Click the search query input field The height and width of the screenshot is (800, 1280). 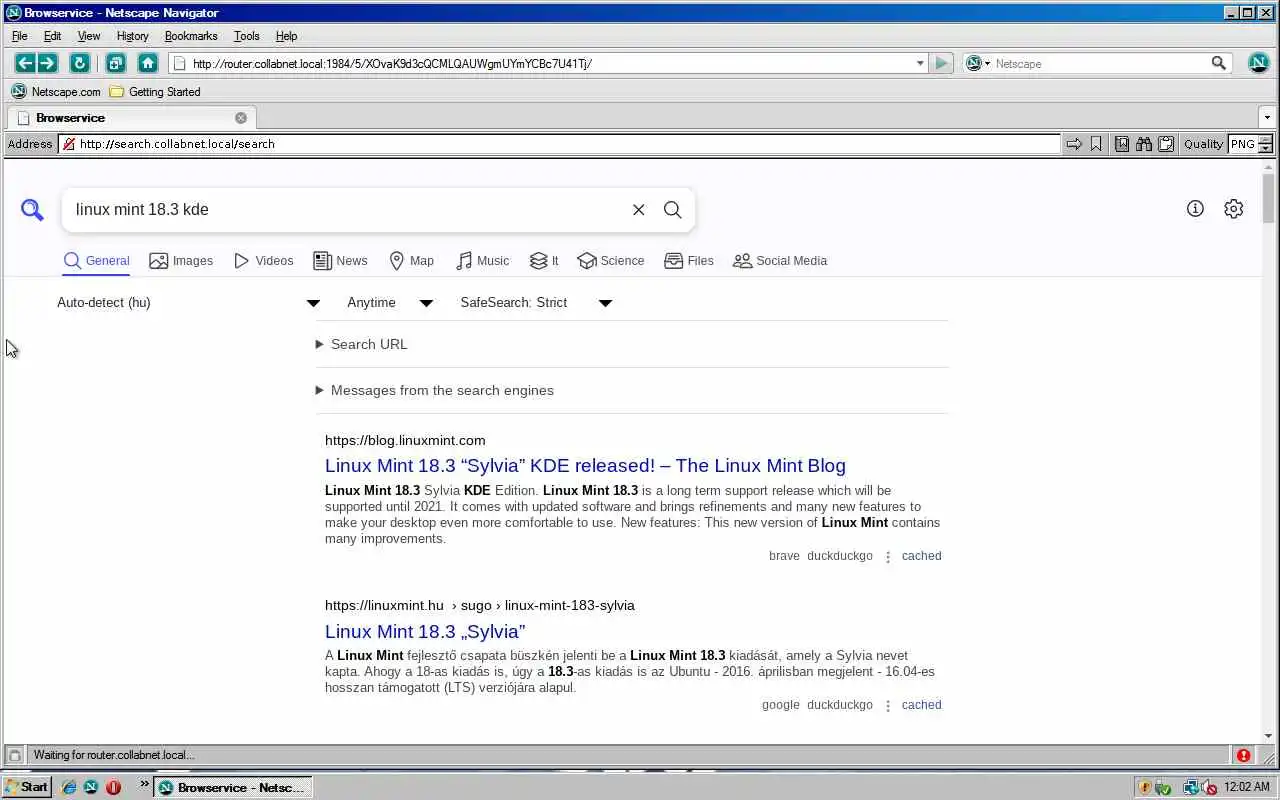tap(345, 209)
